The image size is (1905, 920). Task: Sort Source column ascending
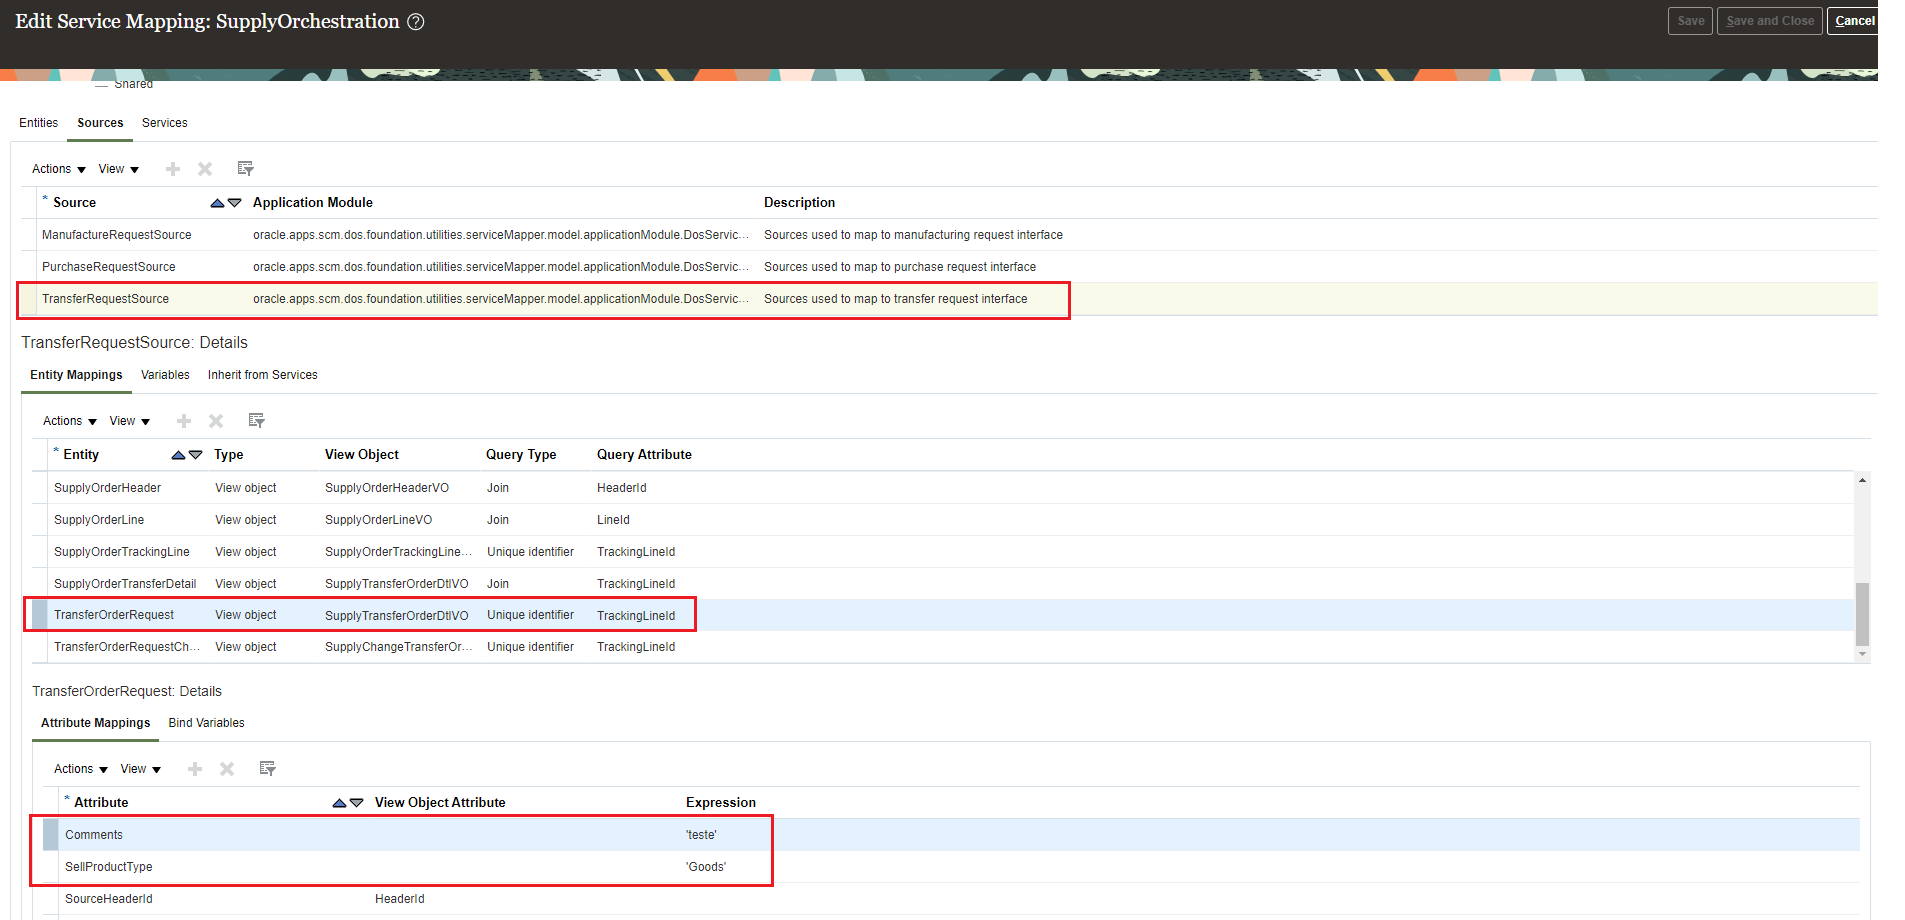(217, 203)
